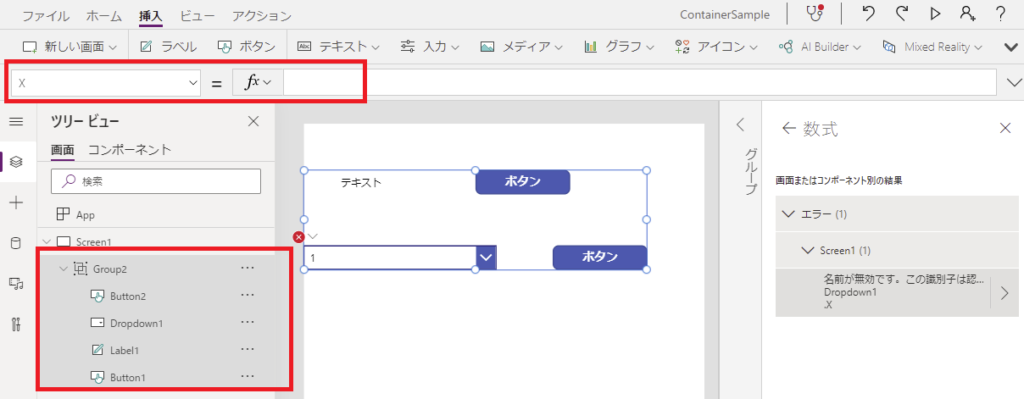Preview the app with play icon
Screen dimensions: 1024x399
click(935, 14)
